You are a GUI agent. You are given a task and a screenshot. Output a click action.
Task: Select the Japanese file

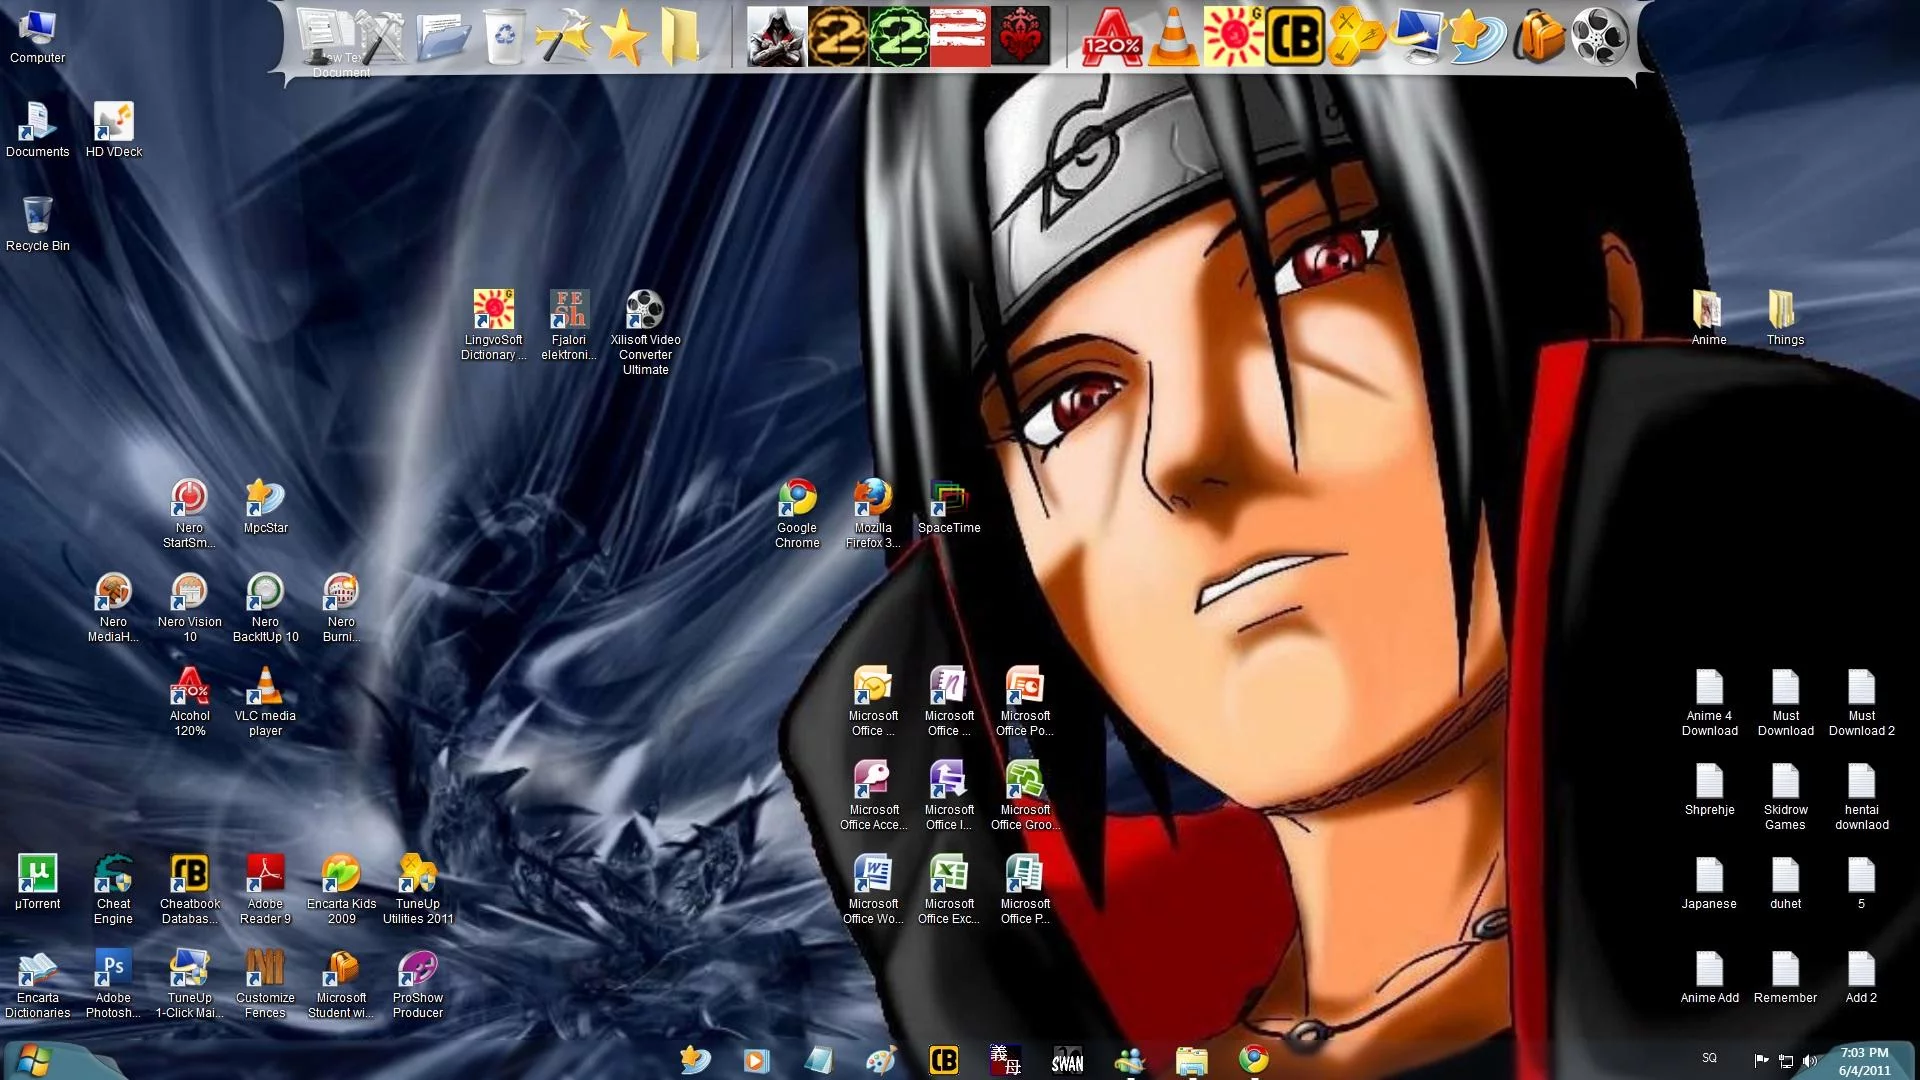[x=1709, y=882]
